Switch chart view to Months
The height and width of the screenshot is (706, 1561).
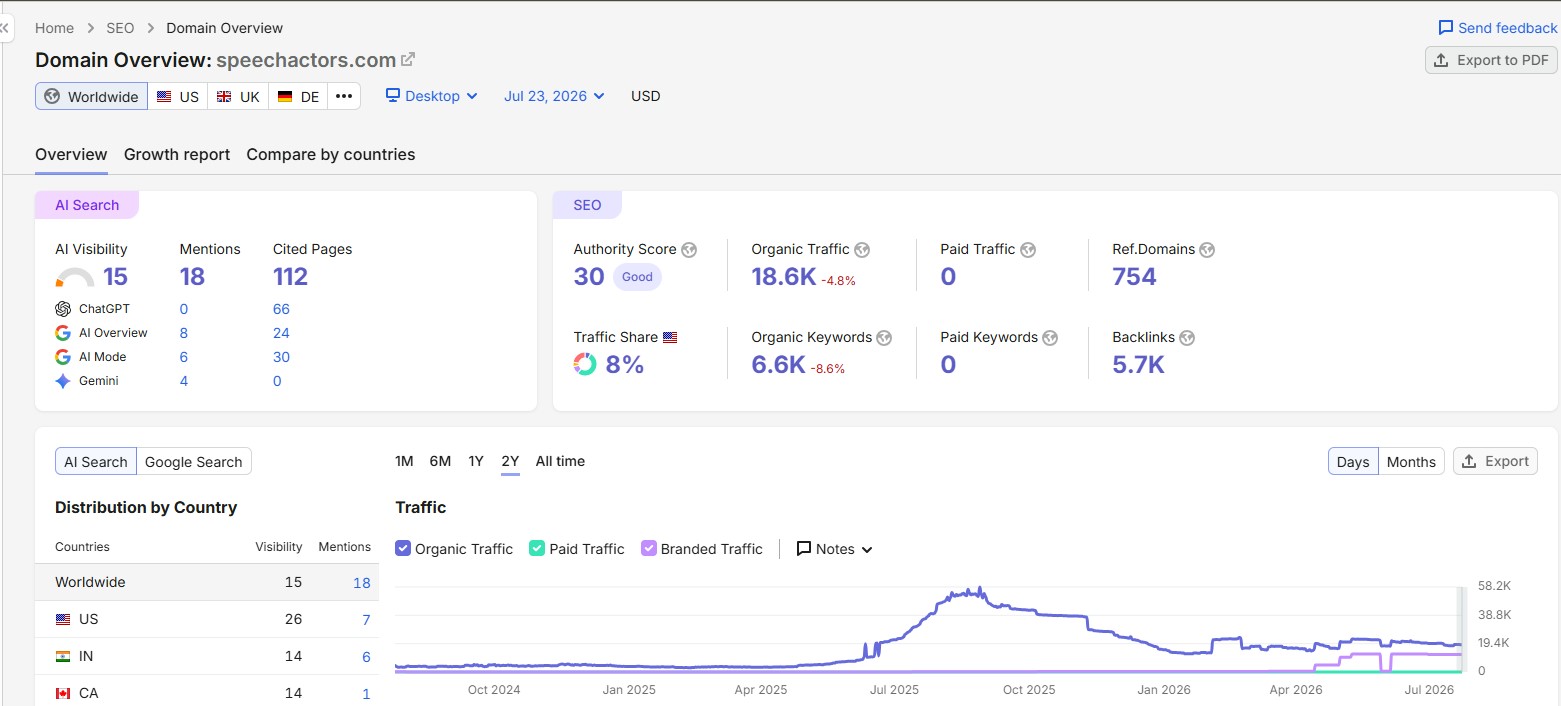[1411, 461]
